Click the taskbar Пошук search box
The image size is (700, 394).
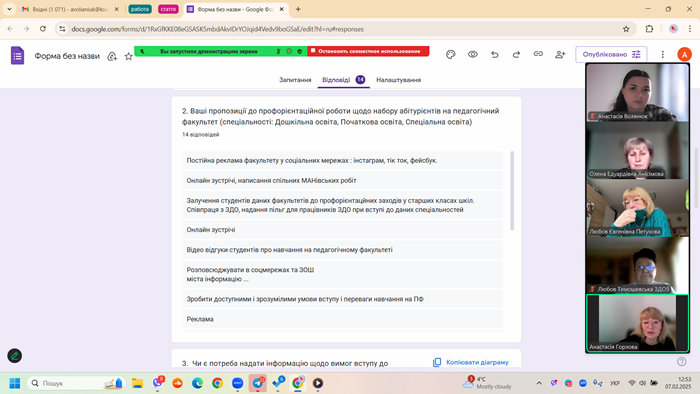click(x=76, y=383)
